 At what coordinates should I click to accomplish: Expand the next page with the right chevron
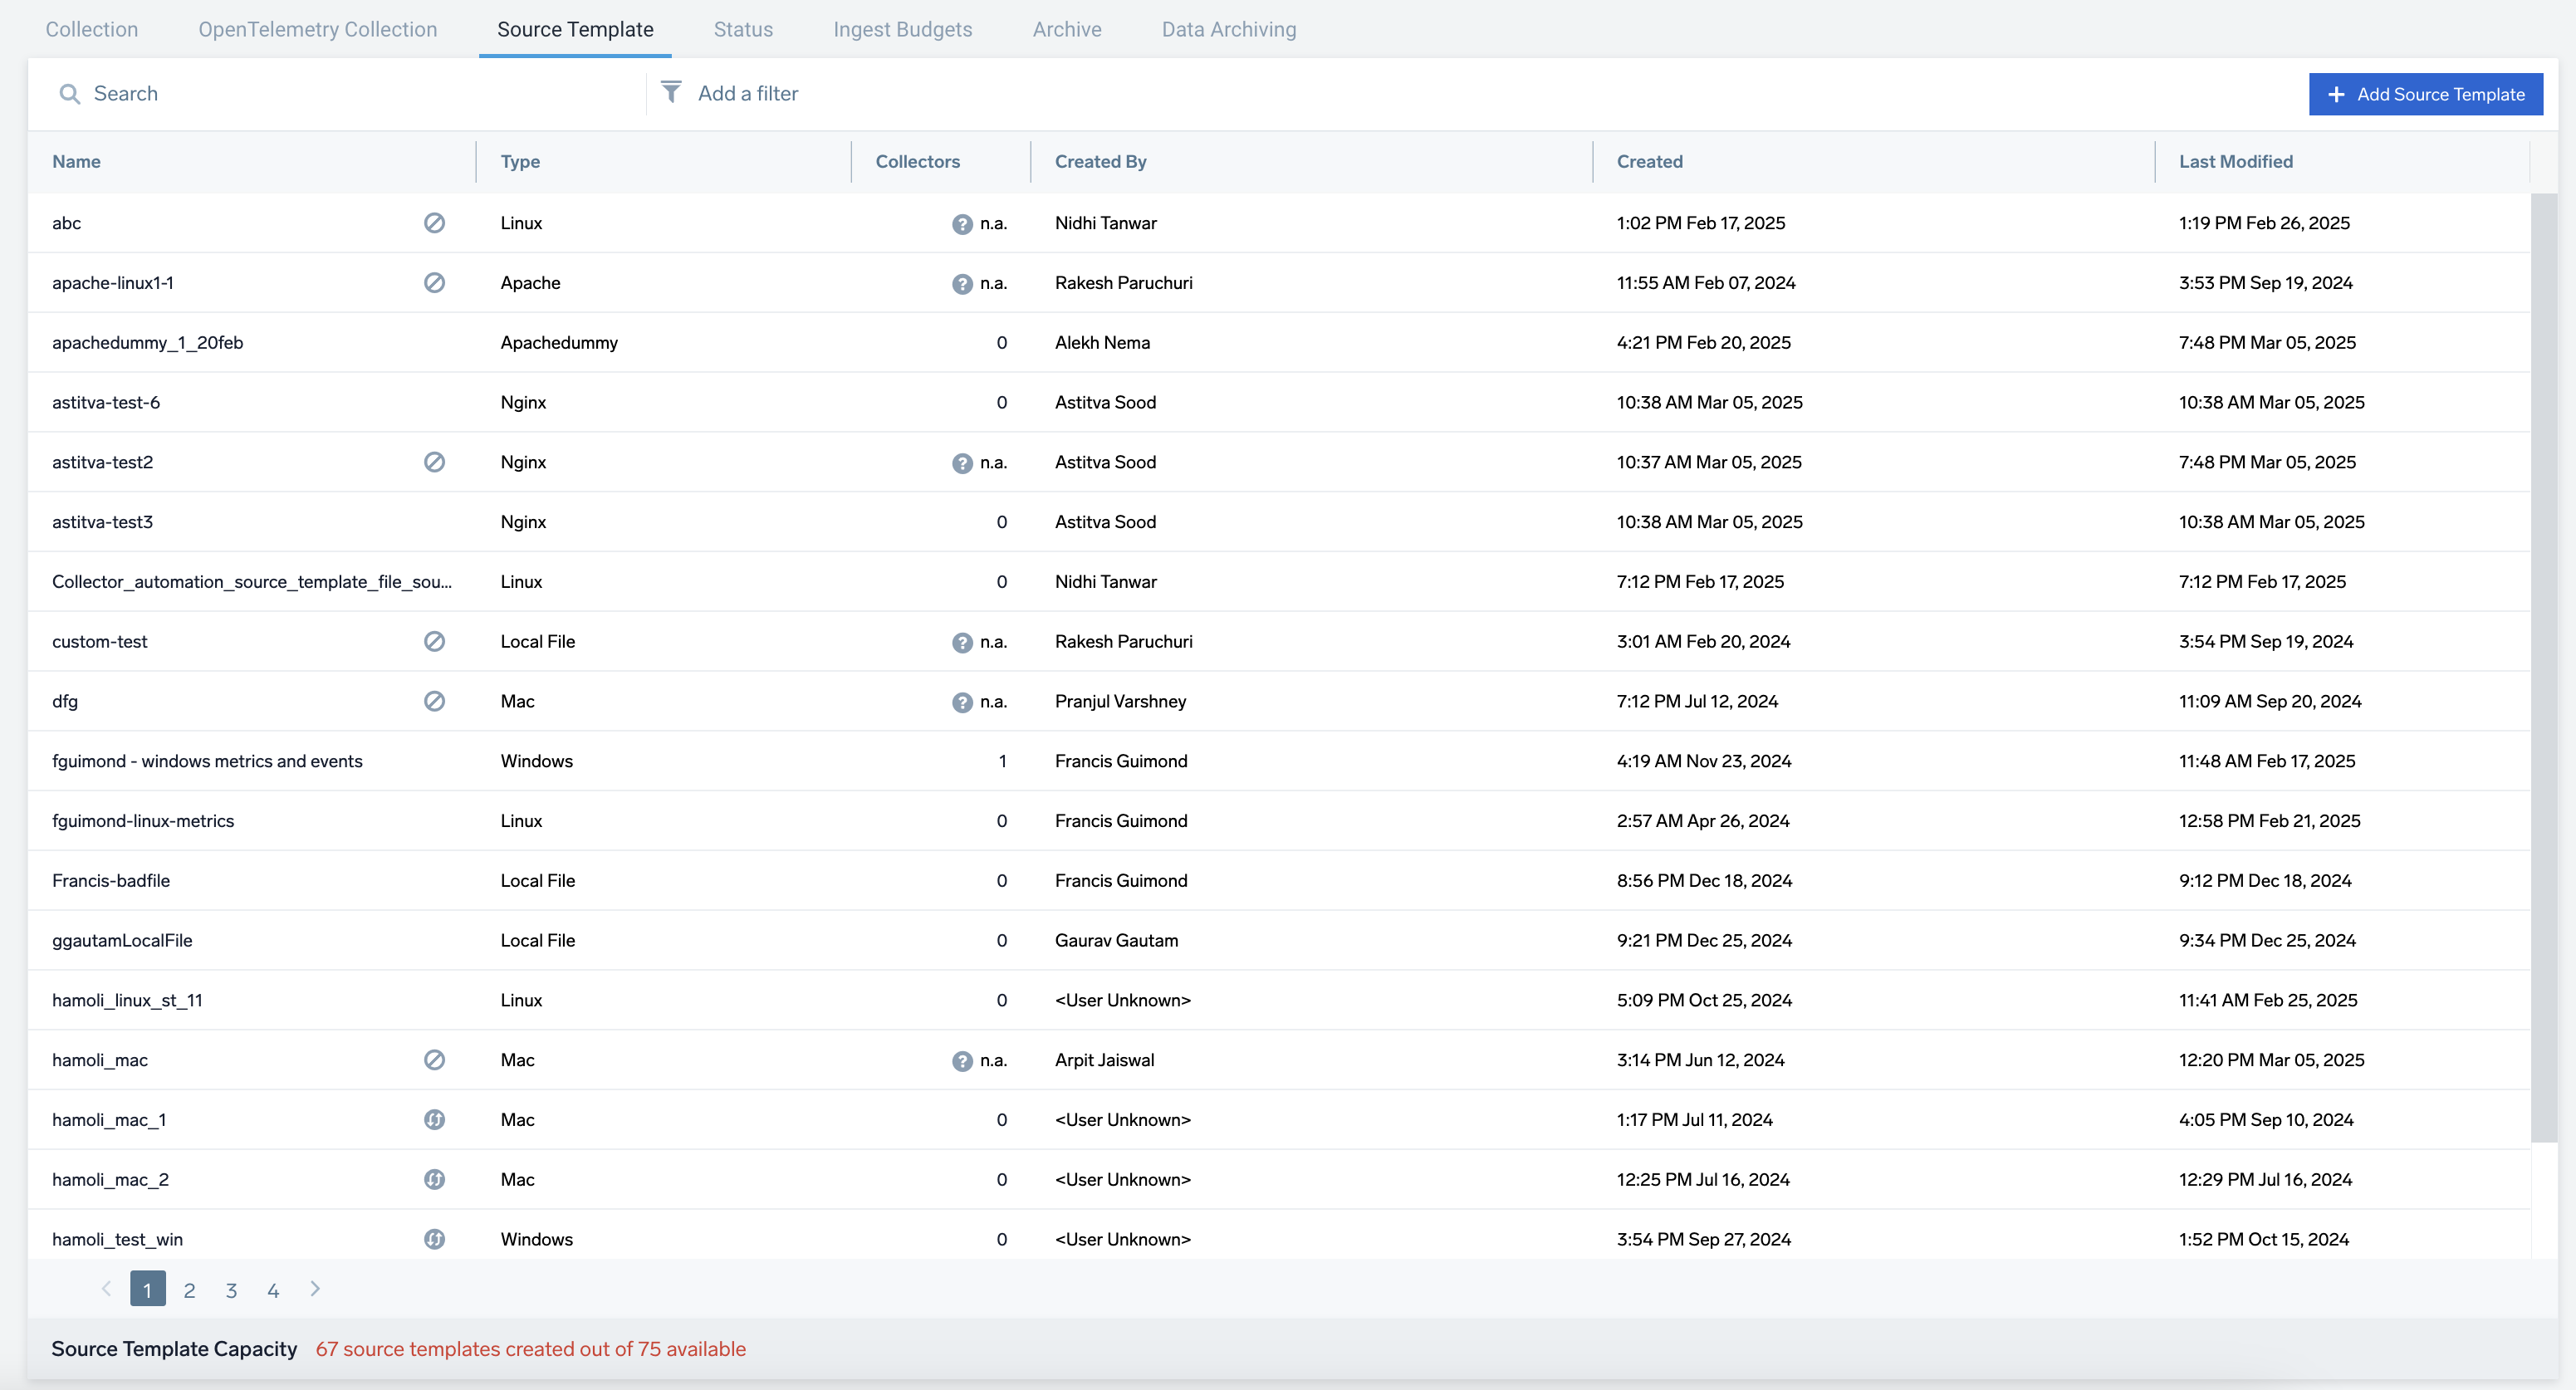click(315, 1289)
